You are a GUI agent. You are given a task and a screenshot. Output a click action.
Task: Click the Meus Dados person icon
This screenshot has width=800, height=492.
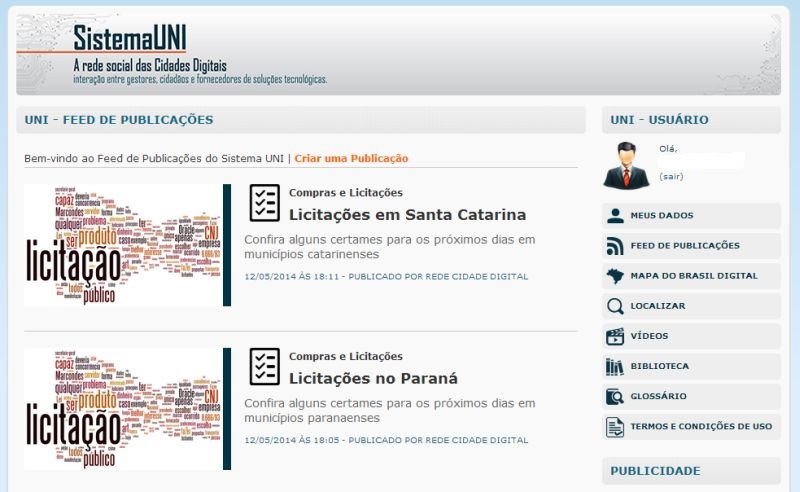615,215
